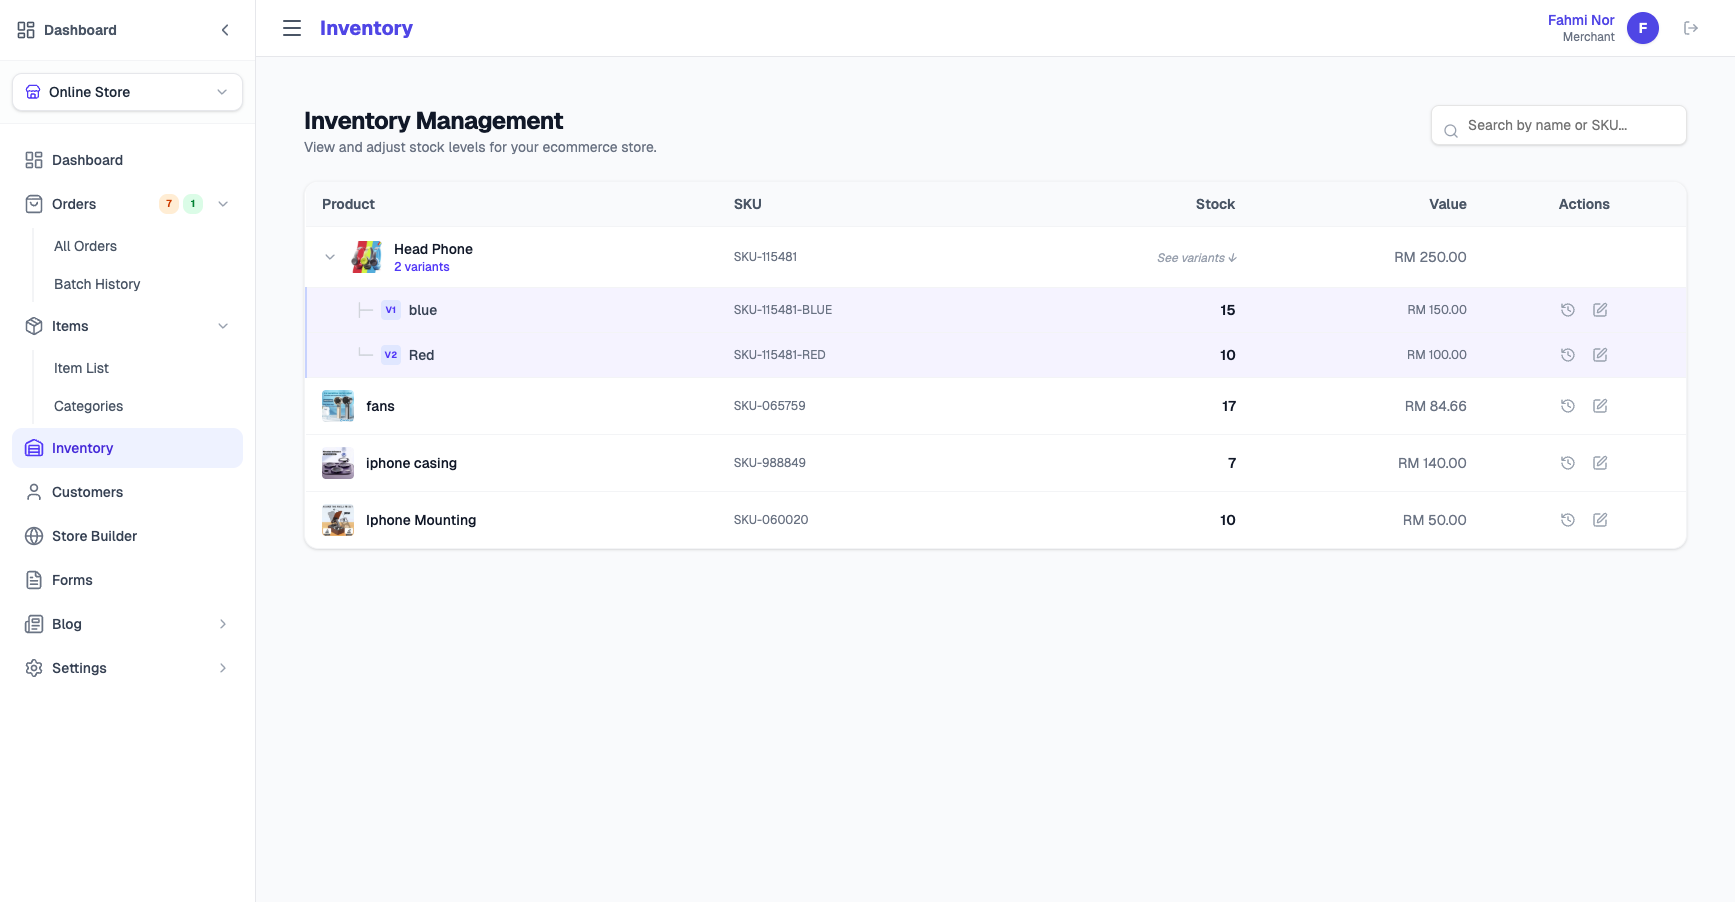
Task: Open the Online Store dropdown
Action: (x=127, y=92)
